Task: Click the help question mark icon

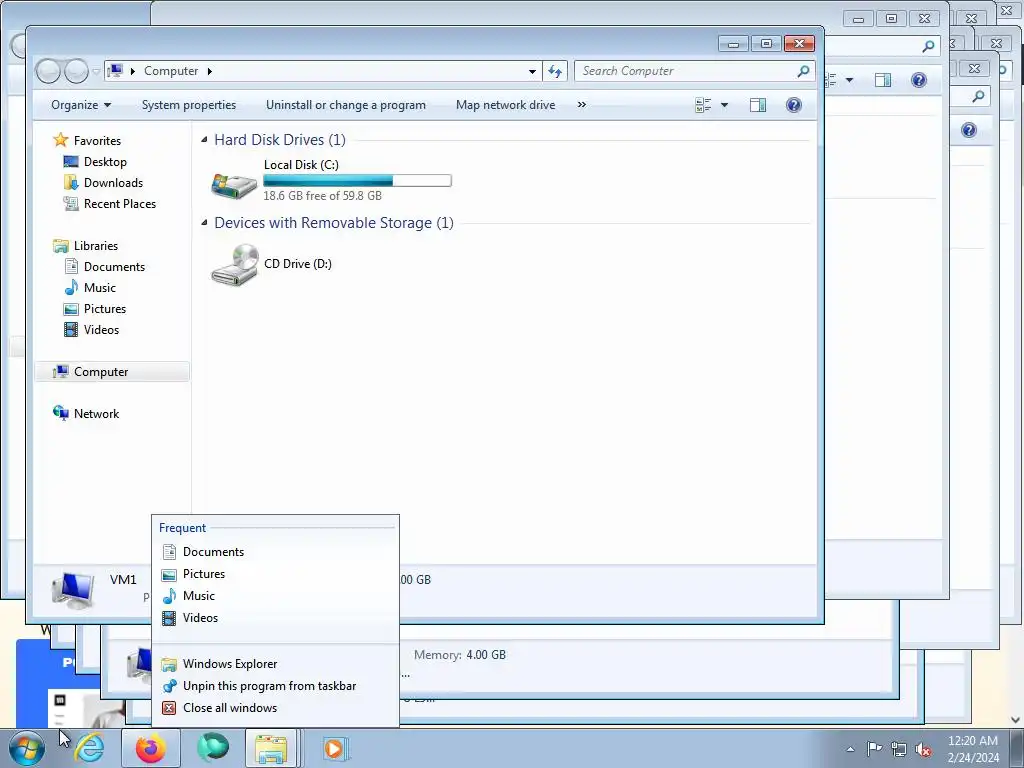Action: click(793, 105)
